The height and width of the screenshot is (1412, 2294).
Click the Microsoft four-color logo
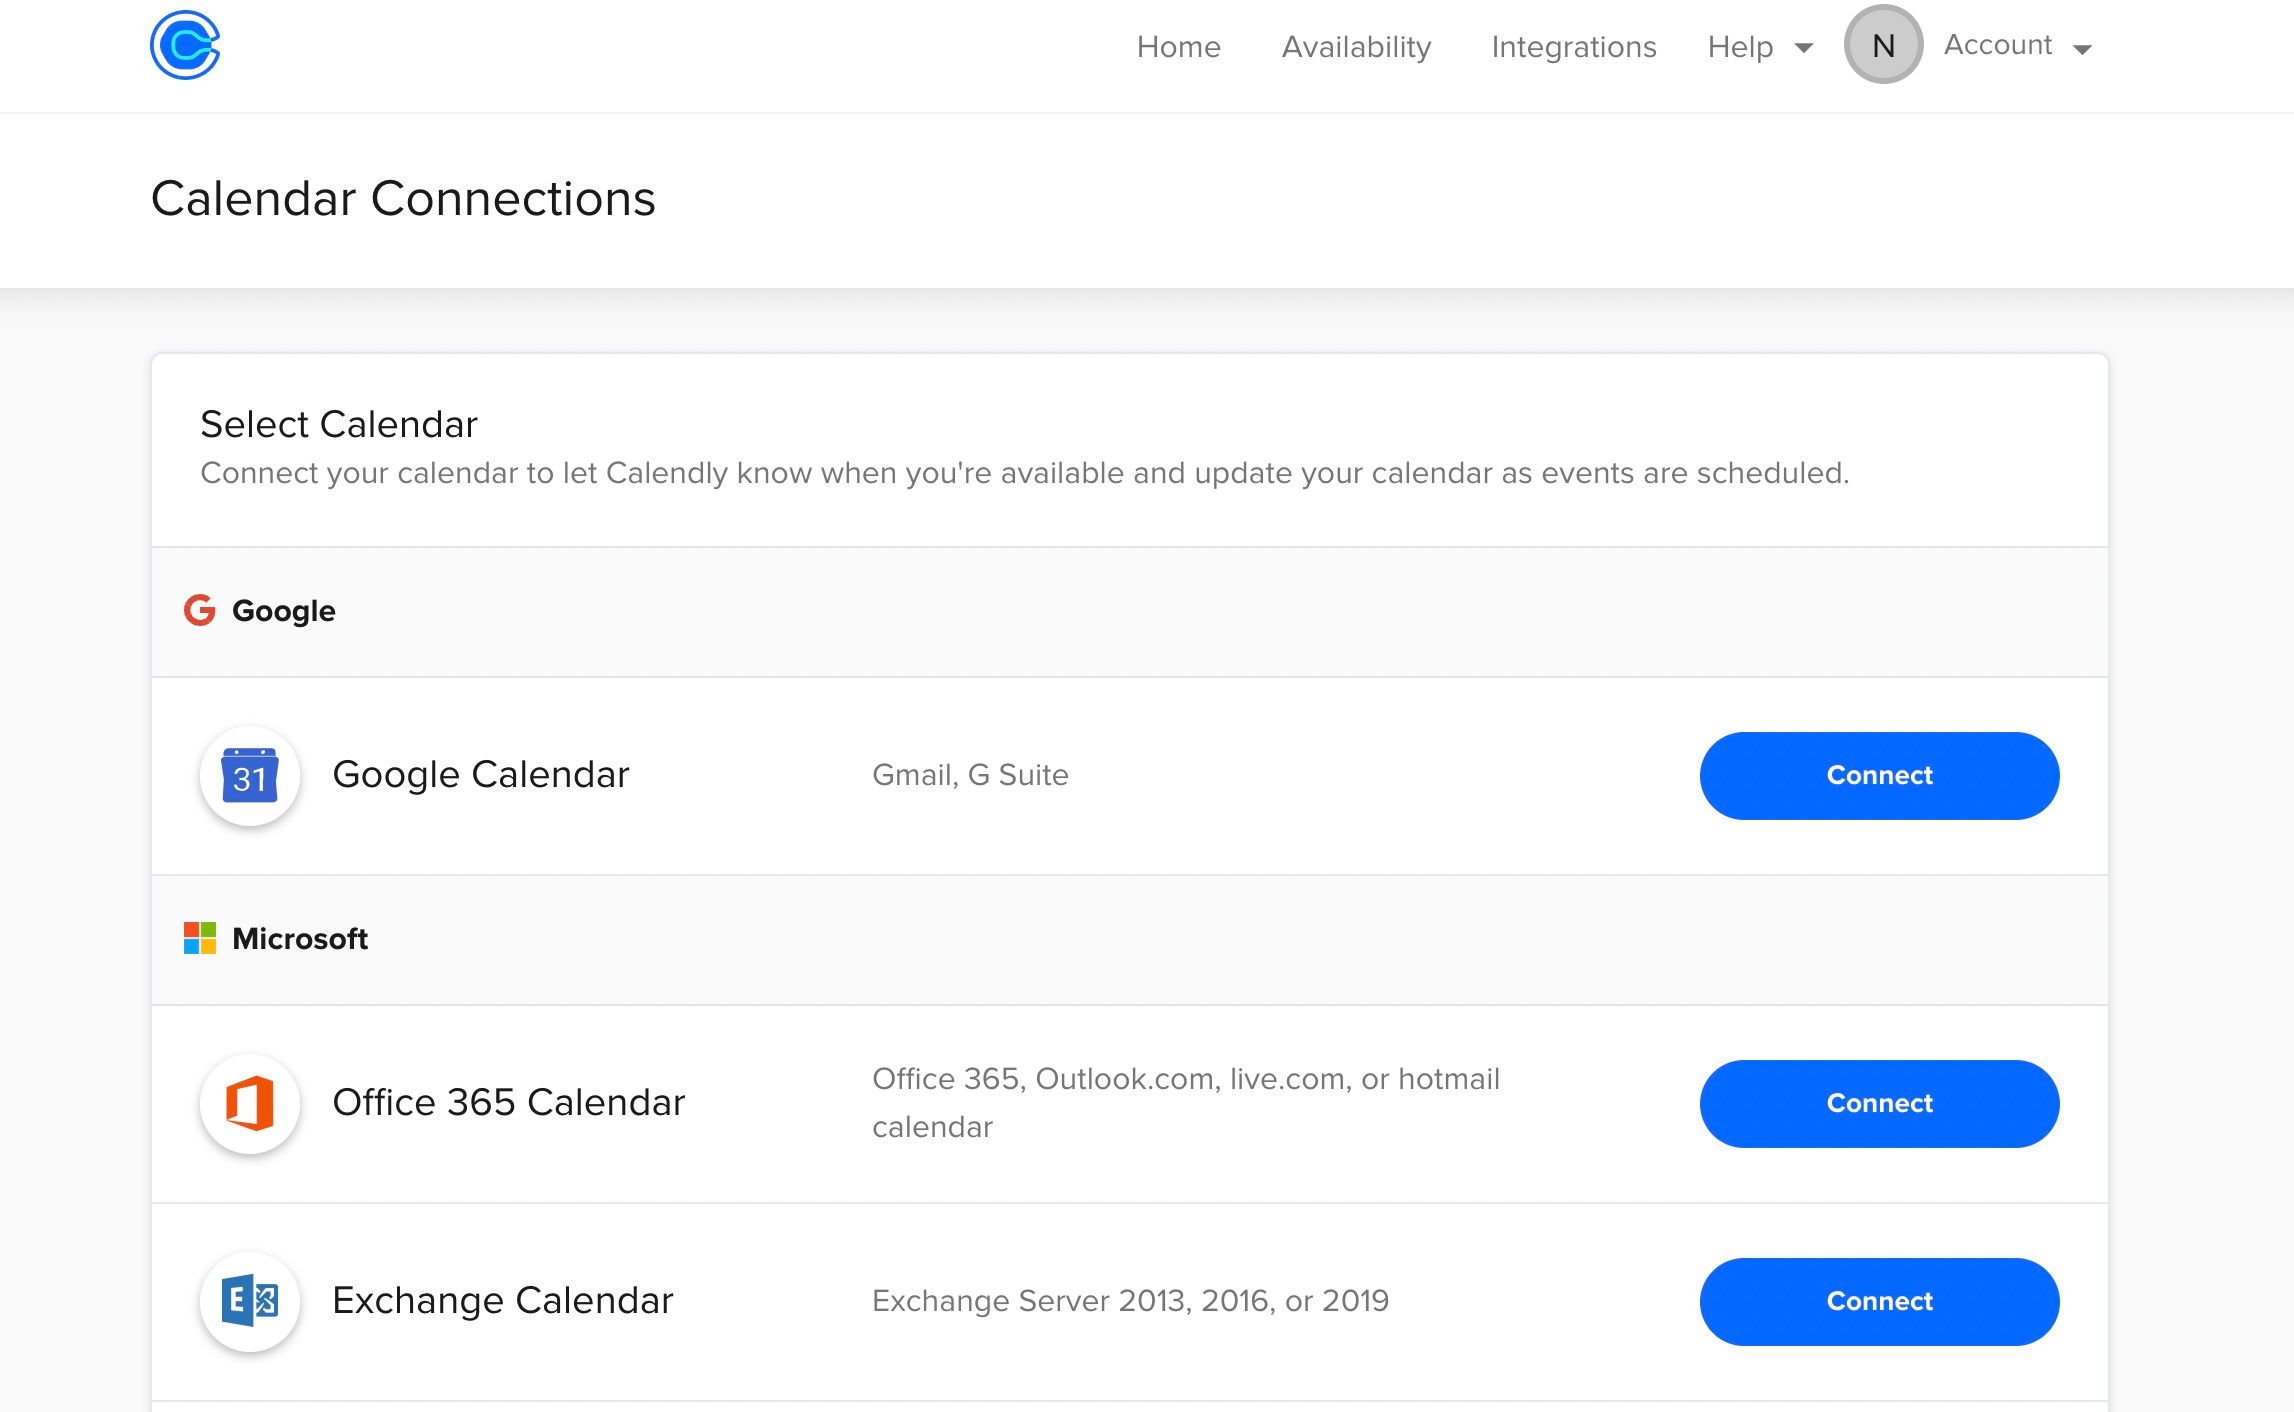click(x=200, y=938)
